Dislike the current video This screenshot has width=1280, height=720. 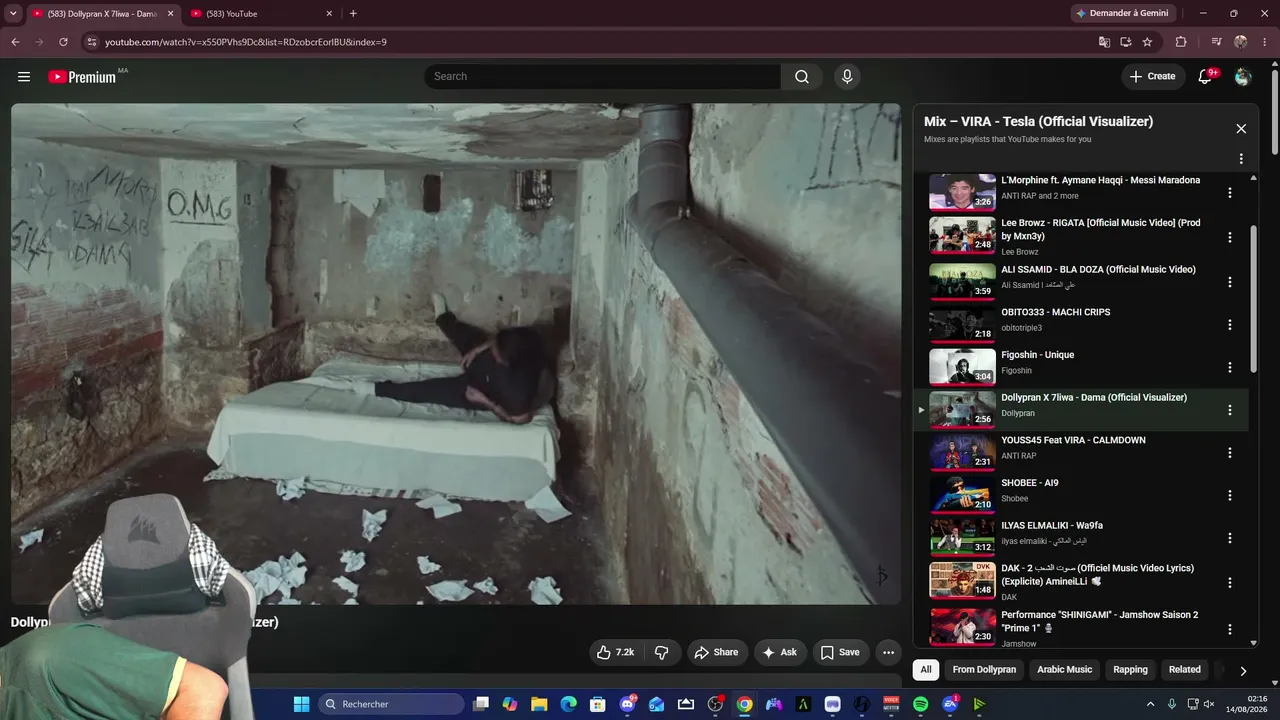662,652
